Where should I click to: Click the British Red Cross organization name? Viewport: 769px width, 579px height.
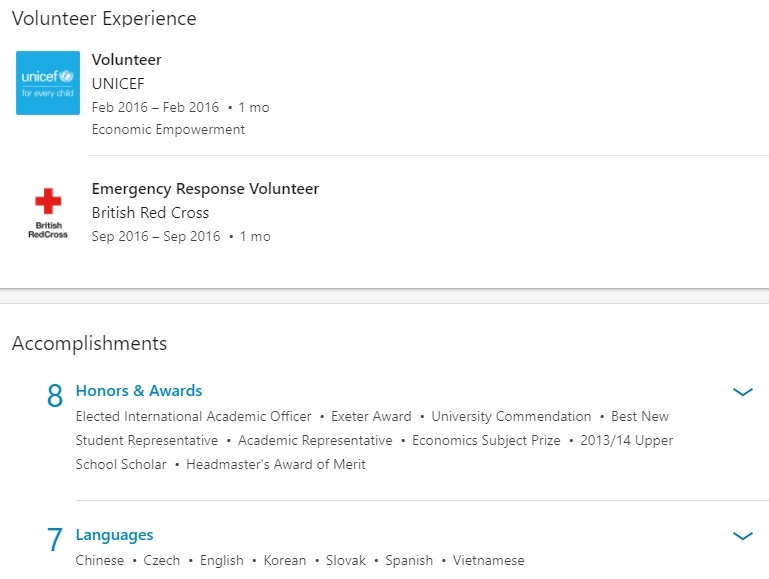tap(150, 213)
